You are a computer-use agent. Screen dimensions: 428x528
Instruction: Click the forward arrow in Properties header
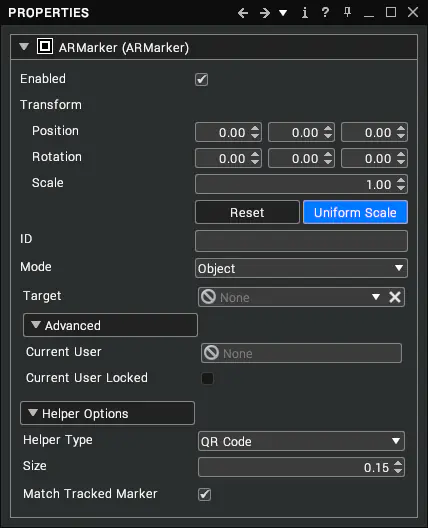click(x=265, y=13)
